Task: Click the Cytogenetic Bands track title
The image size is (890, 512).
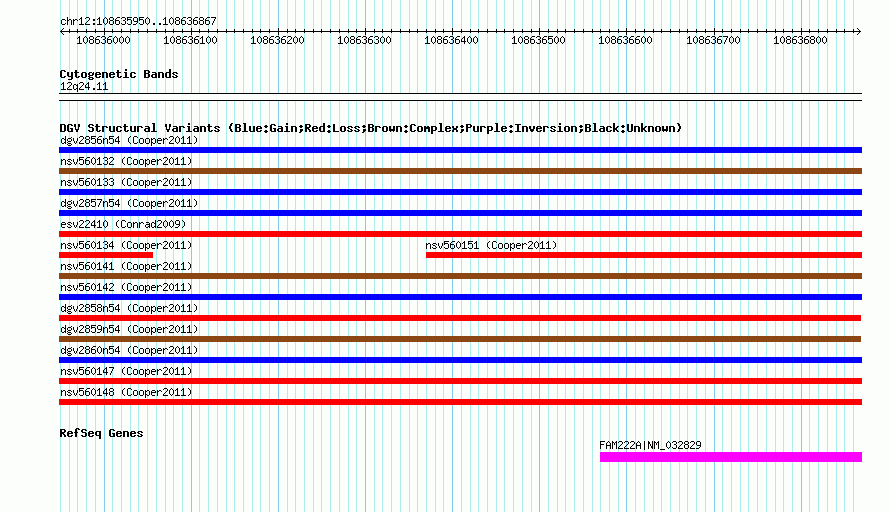Action: tap(119, 74)
